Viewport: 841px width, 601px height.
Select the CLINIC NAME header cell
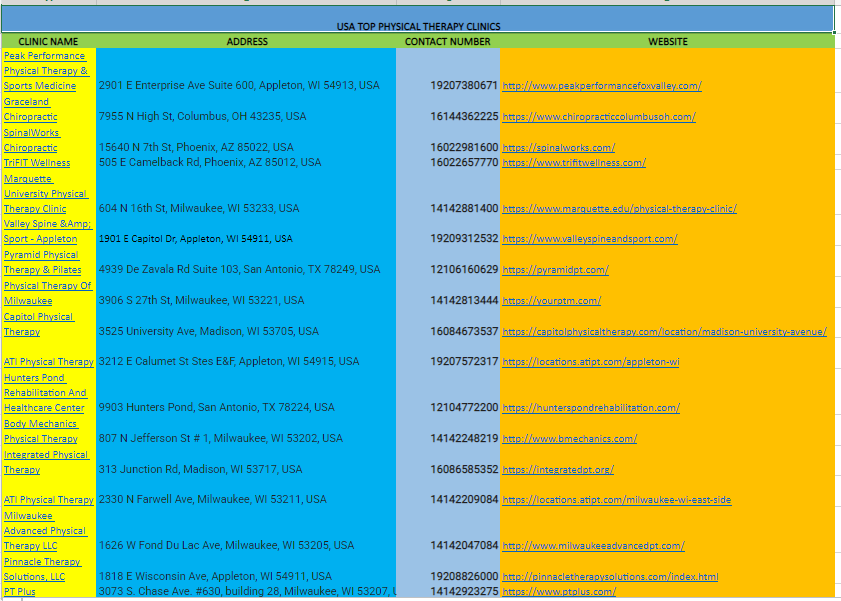pyautogui.click(x=48, y=41)
